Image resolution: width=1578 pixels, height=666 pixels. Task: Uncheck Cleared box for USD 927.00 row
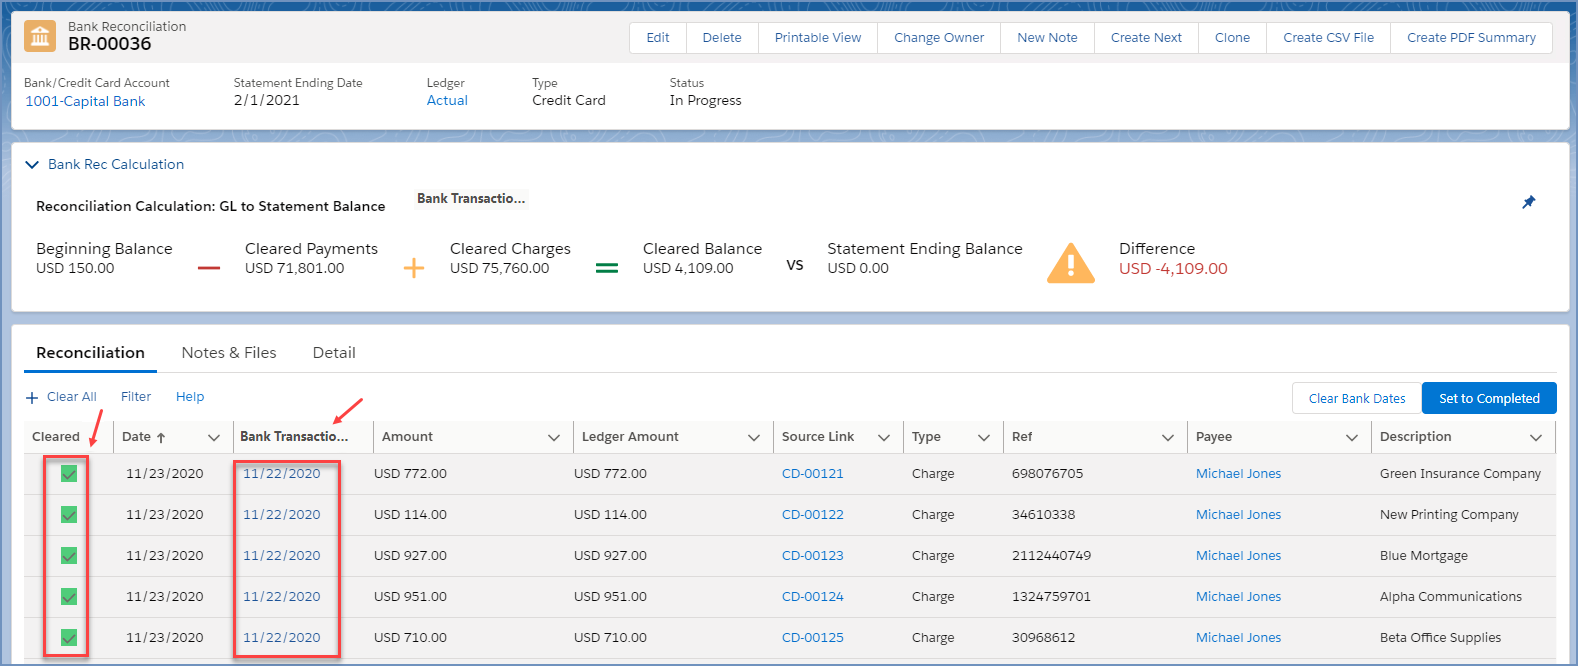(x=69, y=556)
